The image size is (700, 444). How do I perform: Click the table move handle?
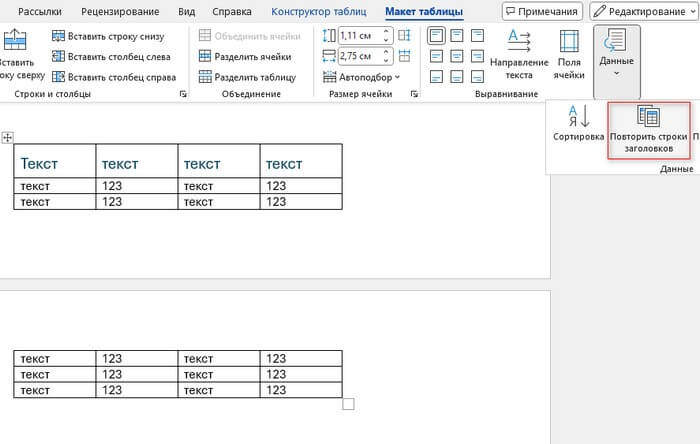pos(8,136)
